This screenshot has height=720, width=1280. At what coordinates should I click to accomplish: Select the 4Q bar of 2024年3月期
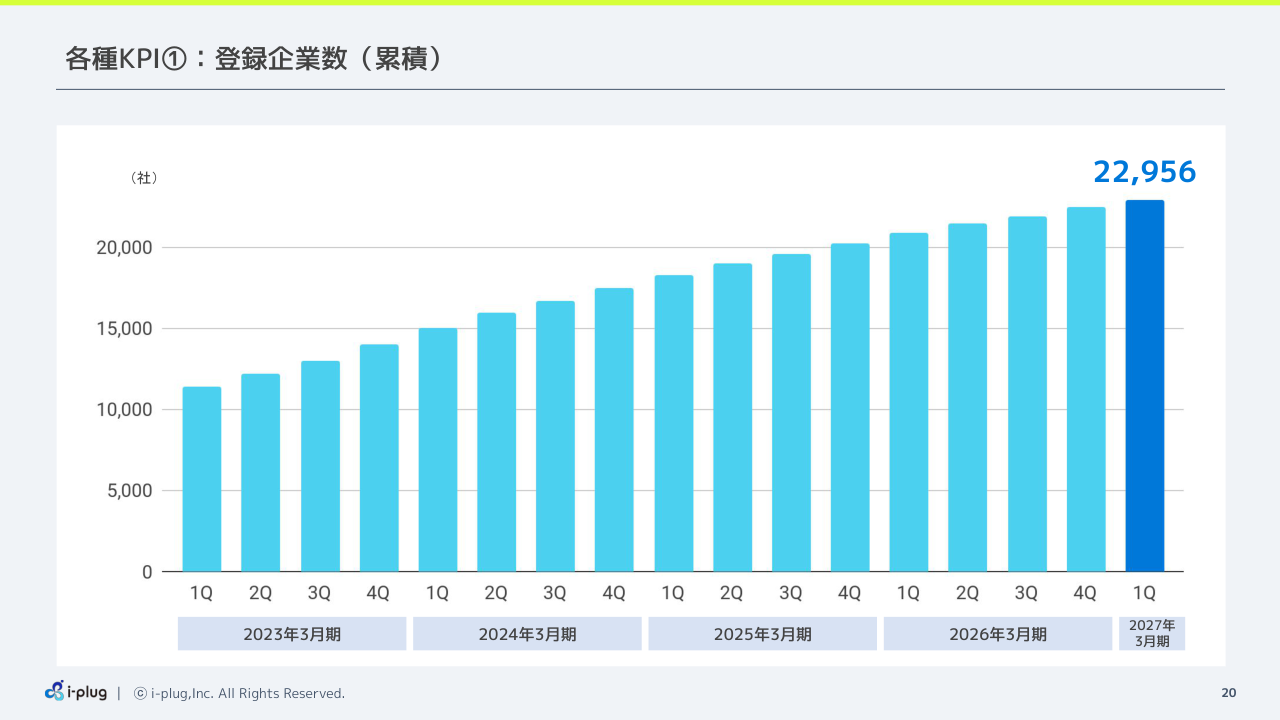(614, 430)
